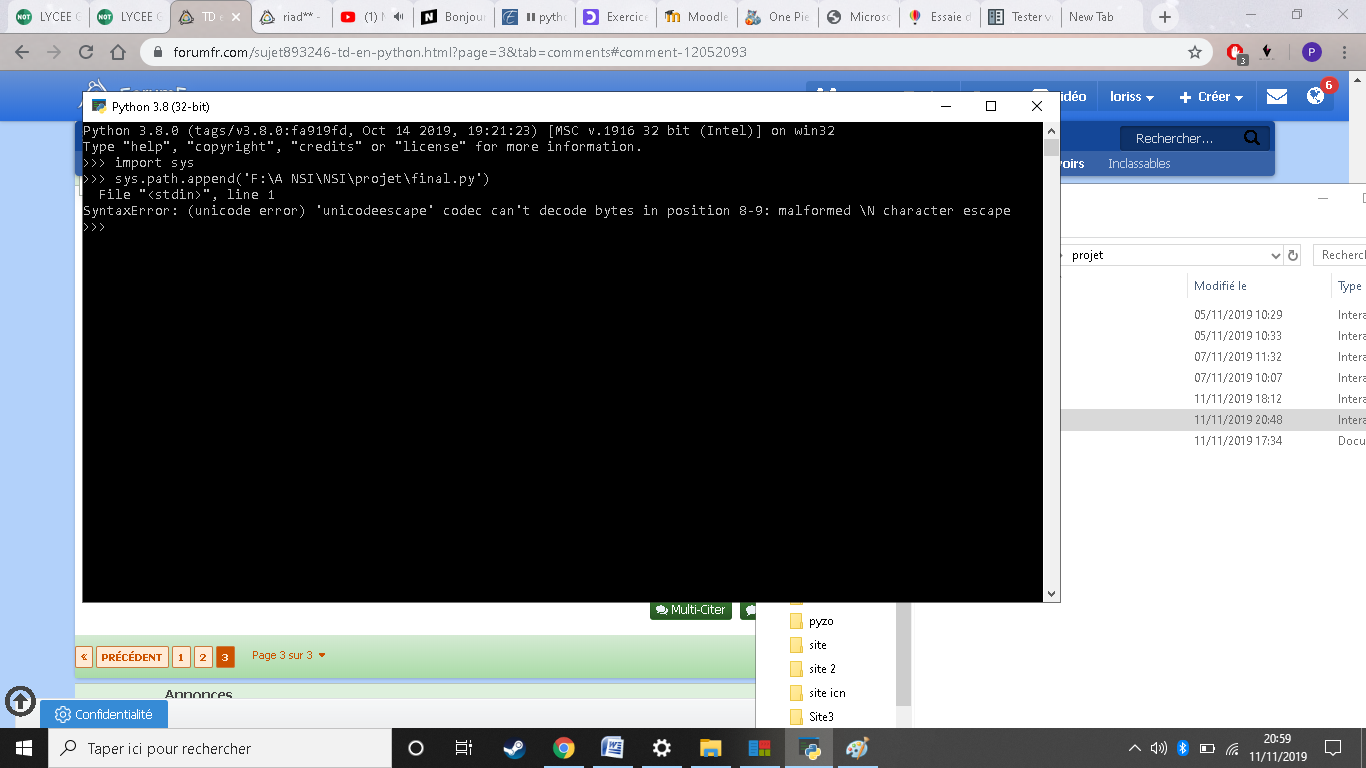The image size is (1366, 768).
Task: Click the Chrome home button
Action: coord(118,52)
